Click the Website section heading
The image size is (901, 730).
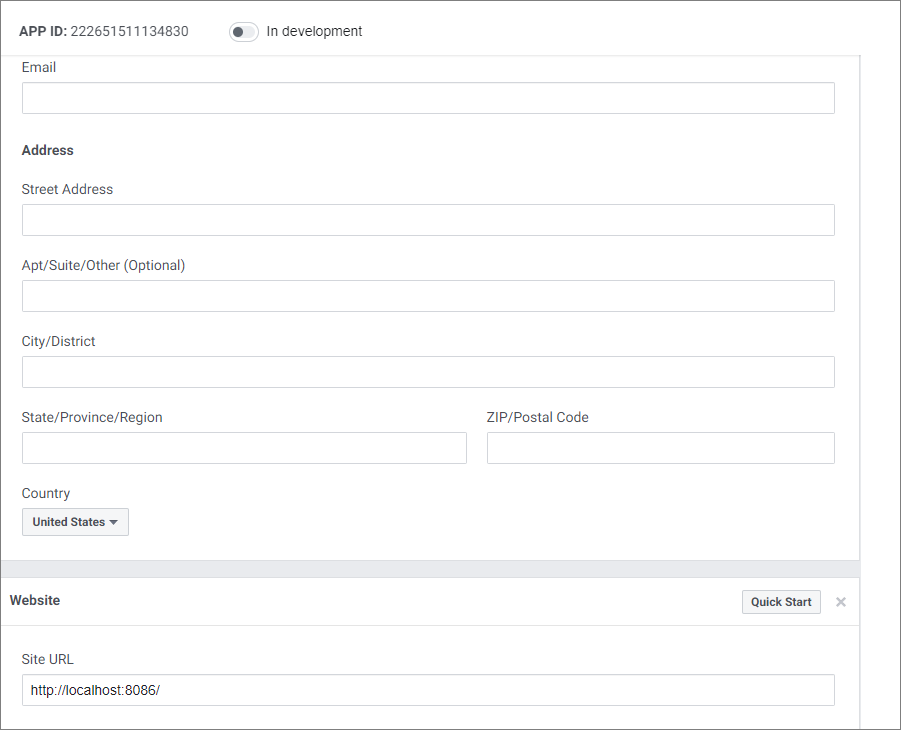click(x=35, y=601)
